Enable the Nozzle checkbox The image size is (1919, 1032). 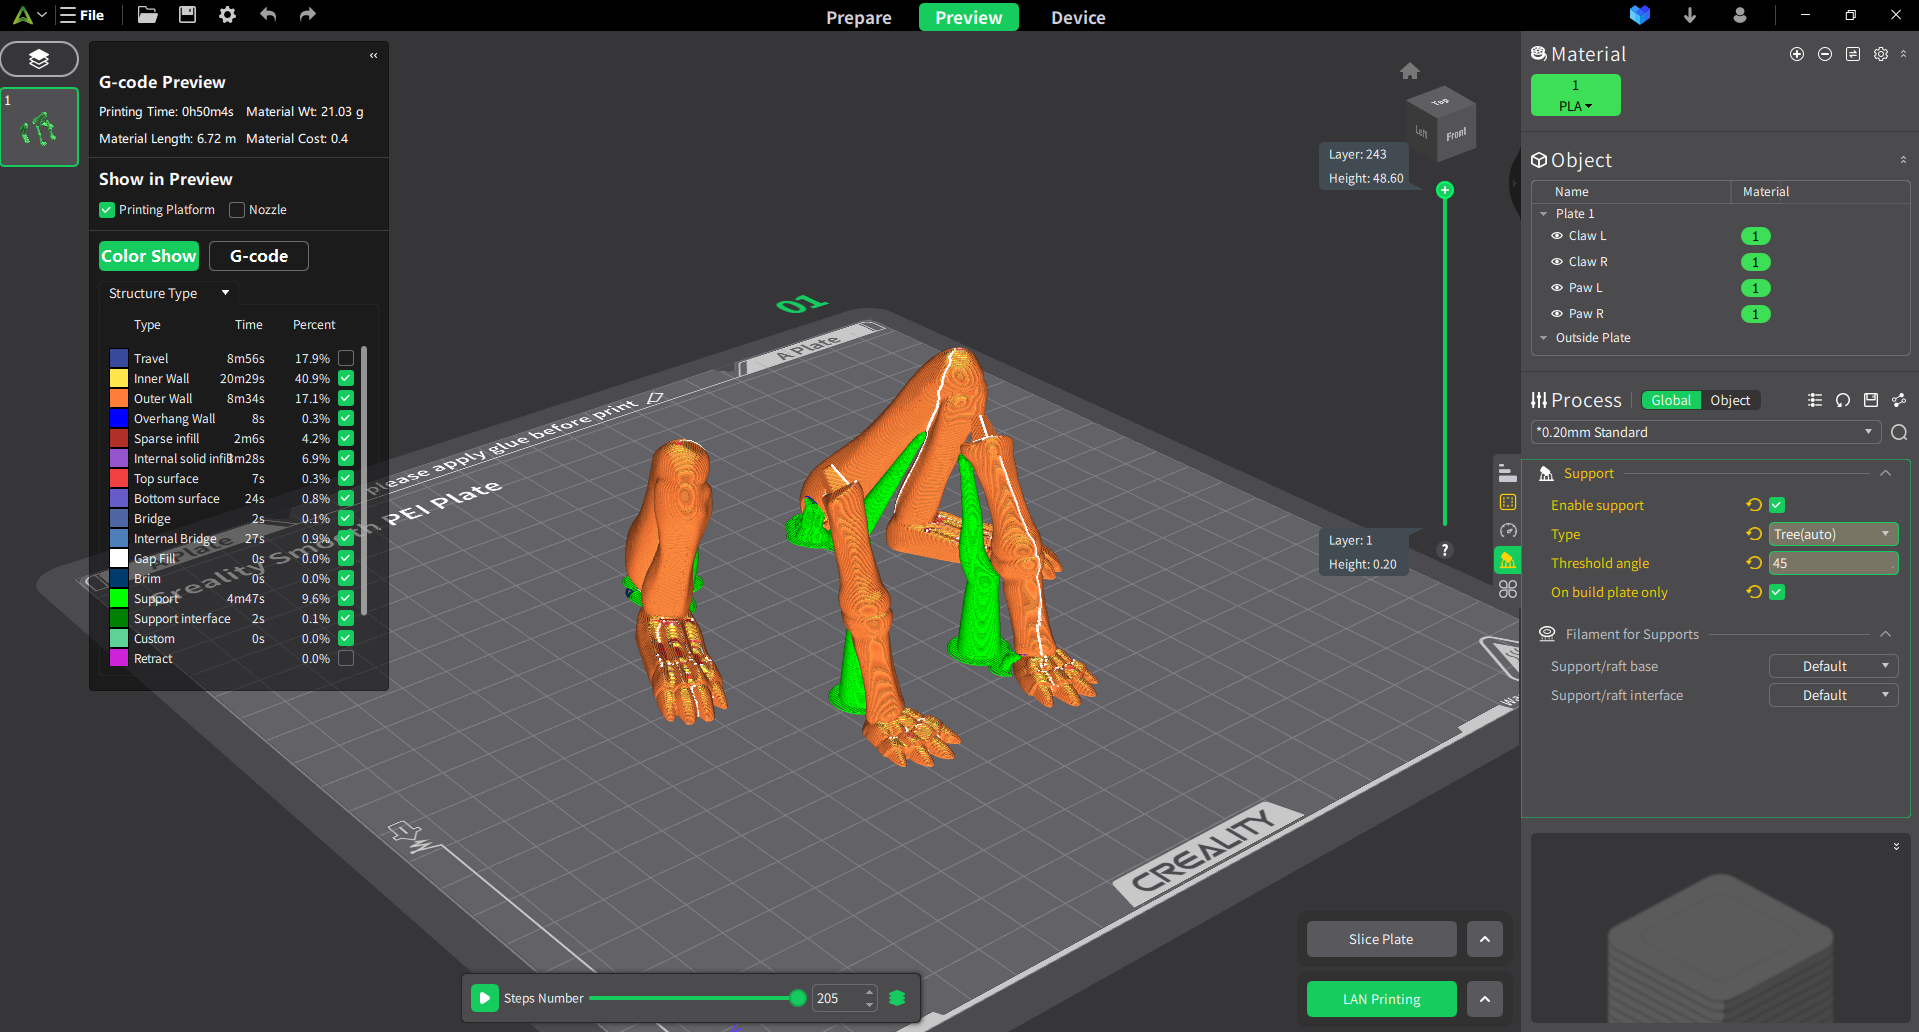pyautogui.click(x=237, y=210)
